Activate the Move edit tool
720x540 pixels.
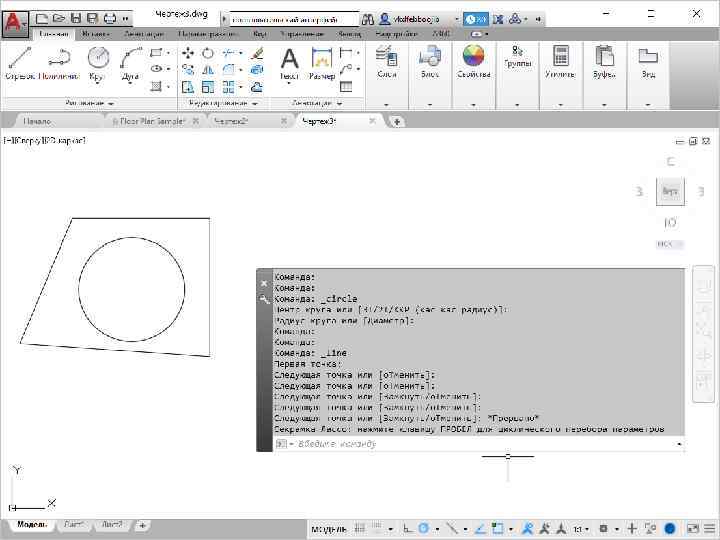point(187,53)
